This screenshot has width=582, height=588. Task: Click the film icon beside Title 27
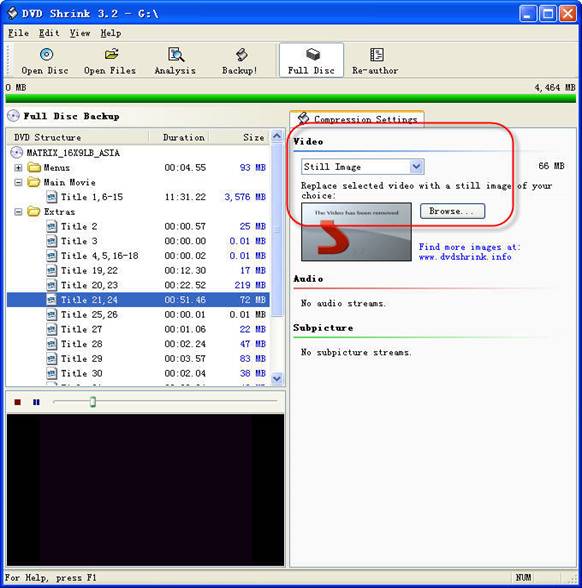tap(52, 329)
